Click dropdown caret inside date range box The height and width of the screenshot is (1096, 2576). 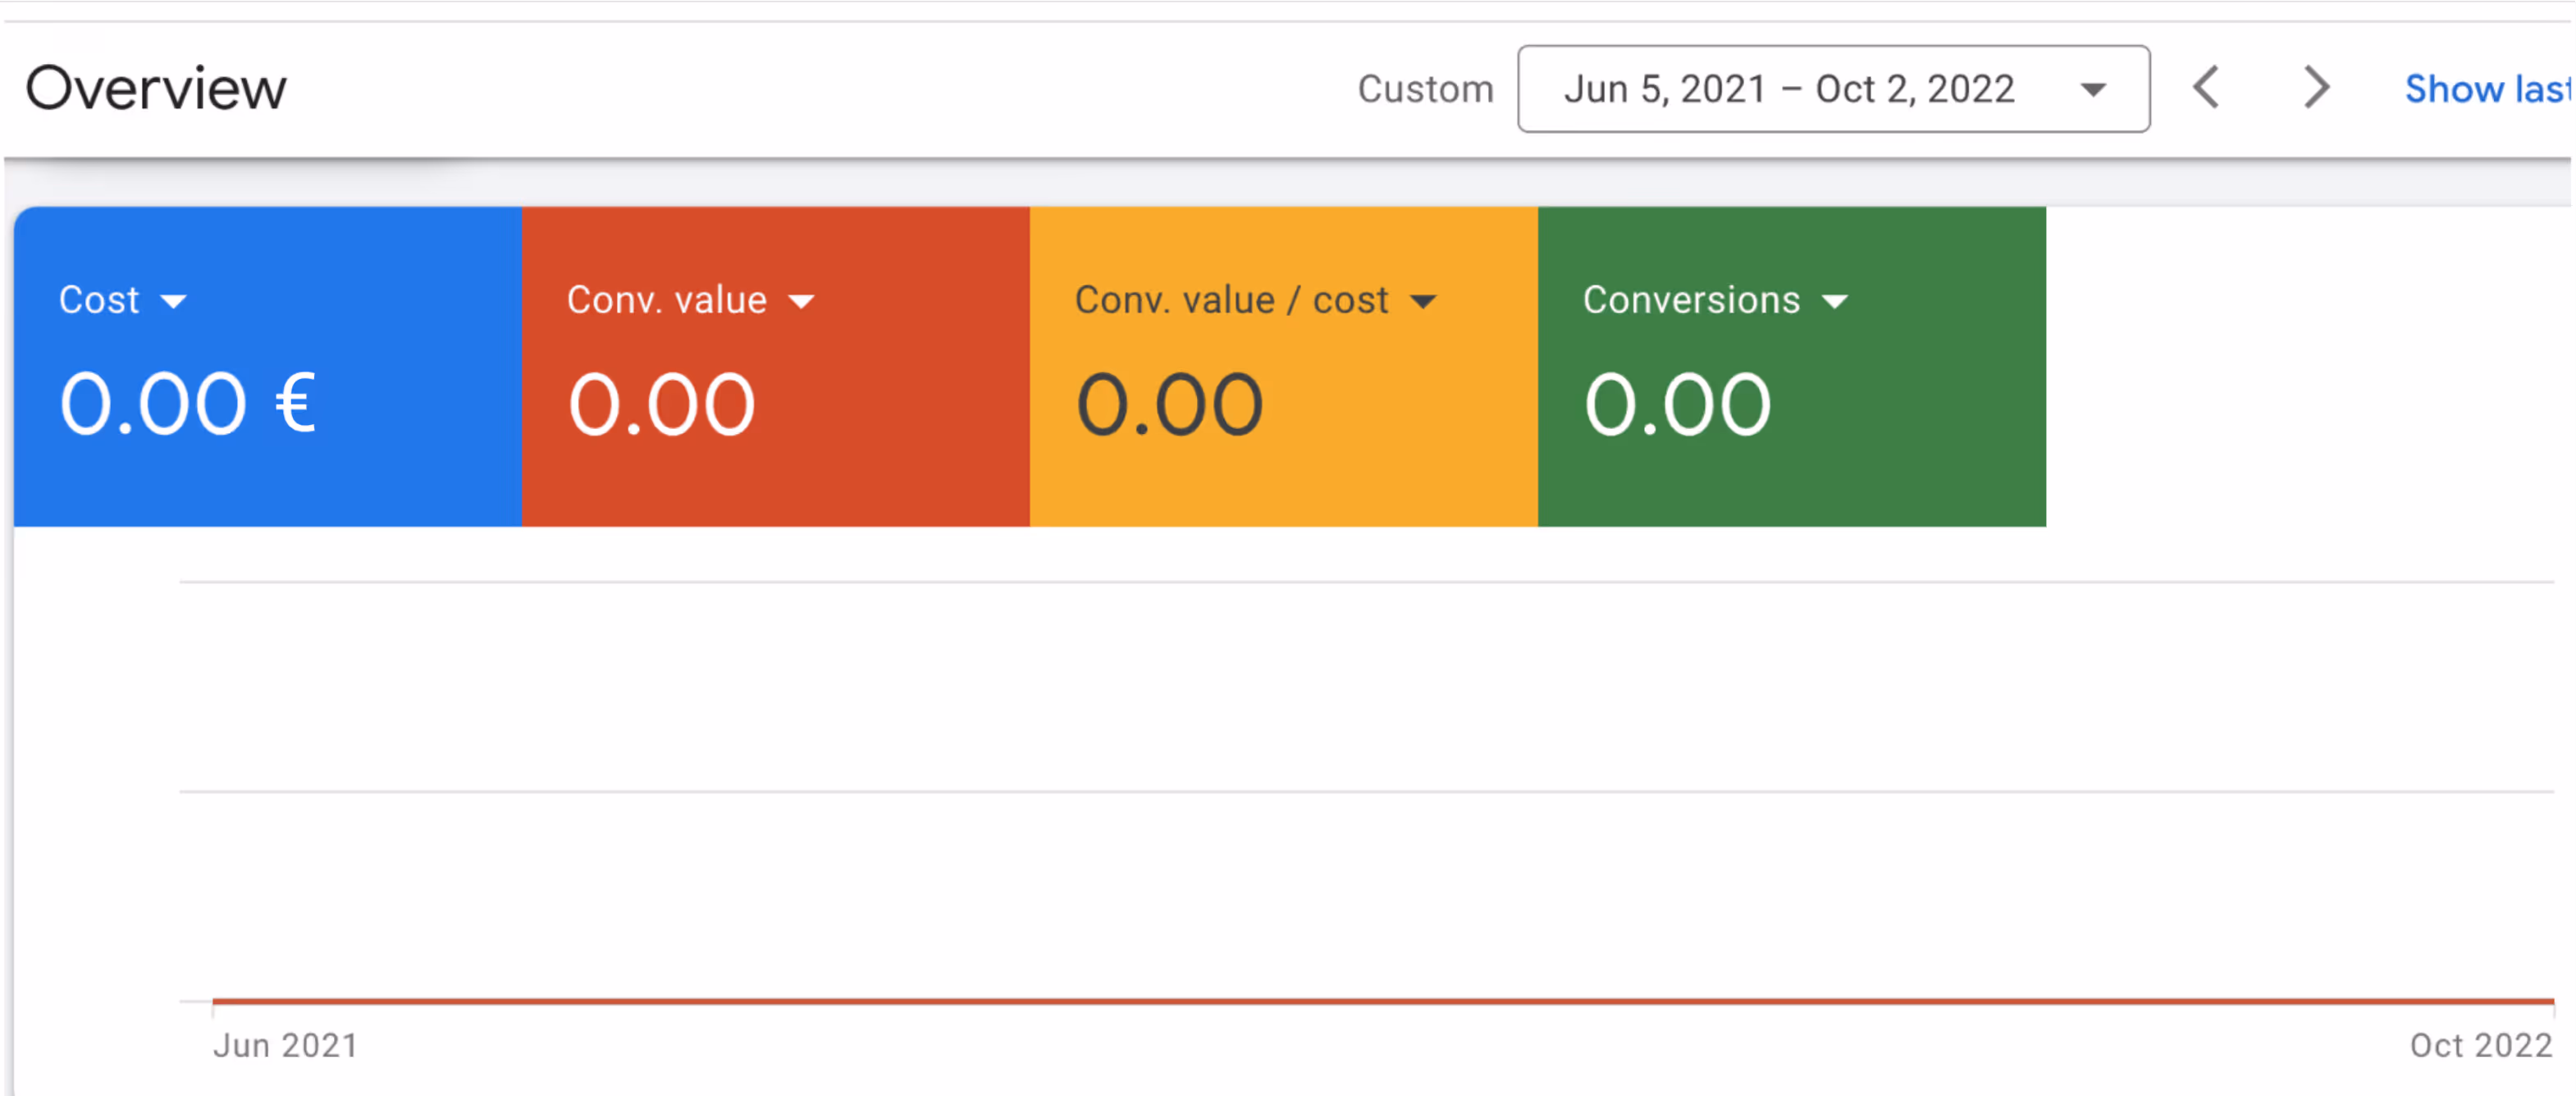point(2093,90)
